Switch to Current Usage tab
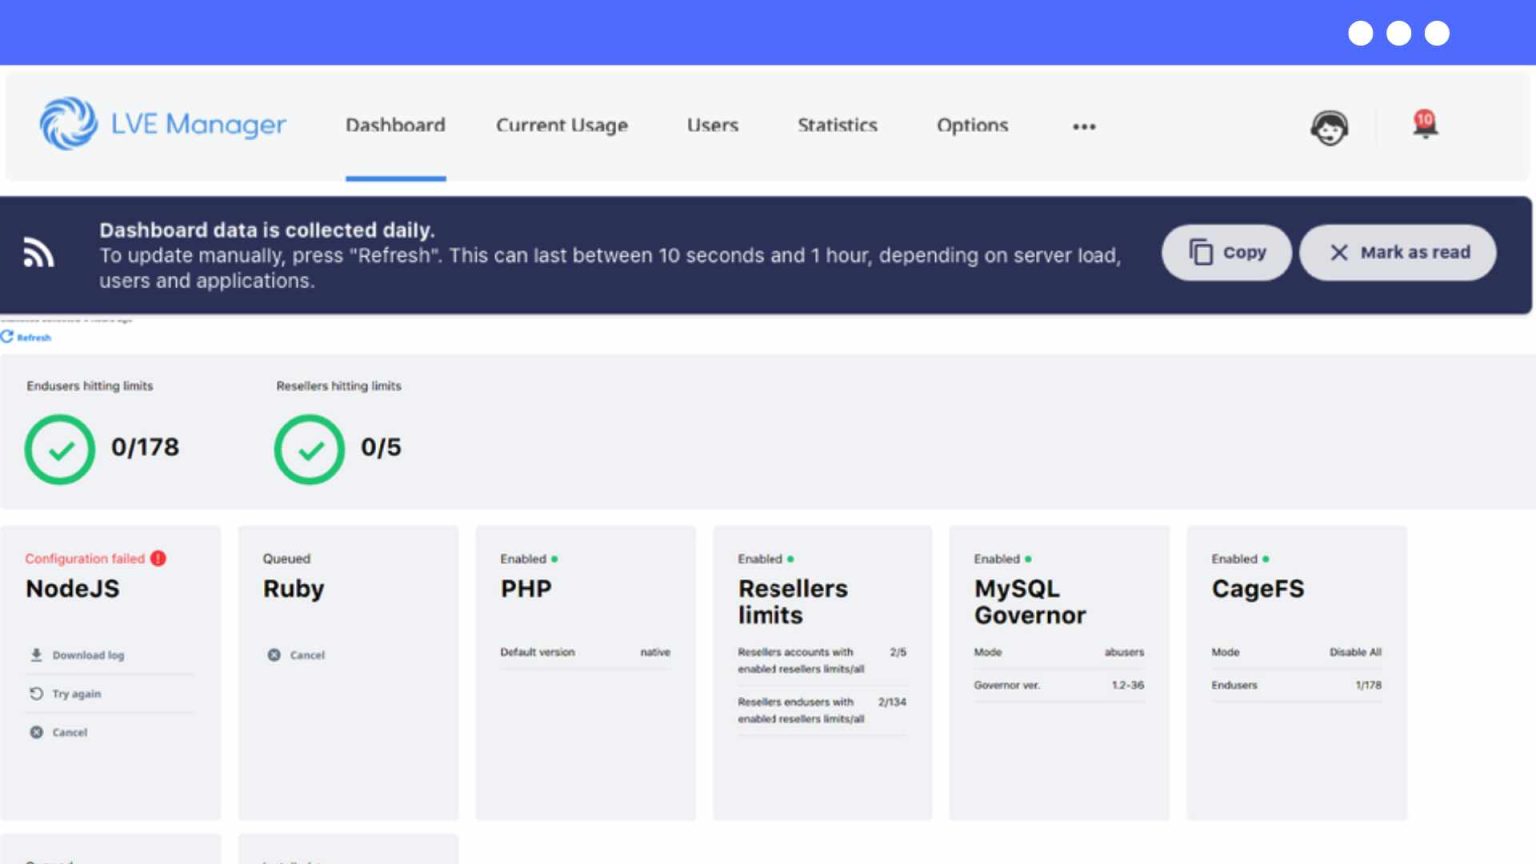 562,125
